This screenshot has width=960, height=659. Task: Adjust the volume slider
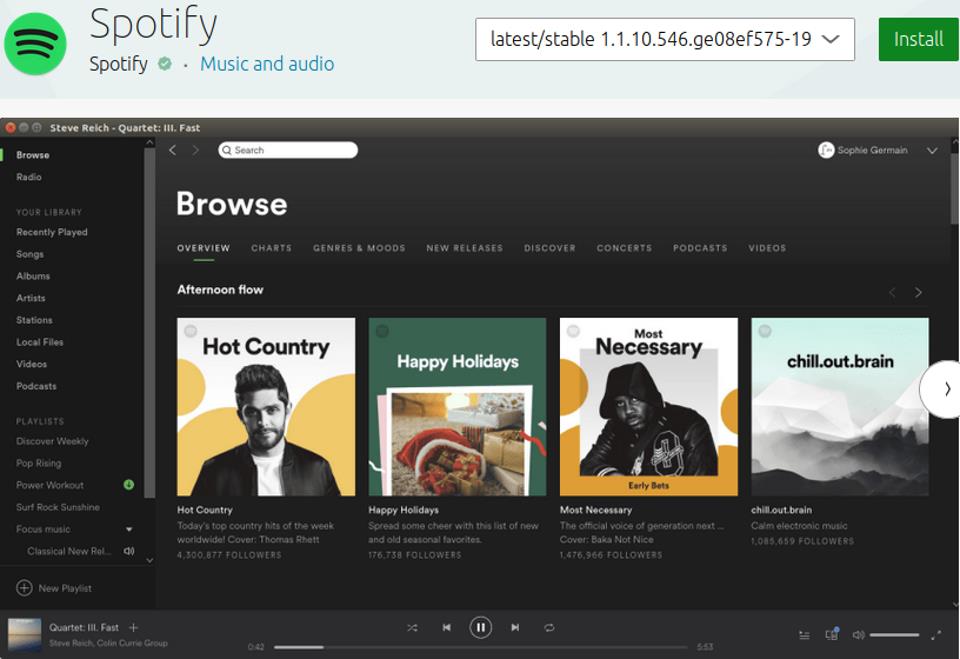point(894,635)
